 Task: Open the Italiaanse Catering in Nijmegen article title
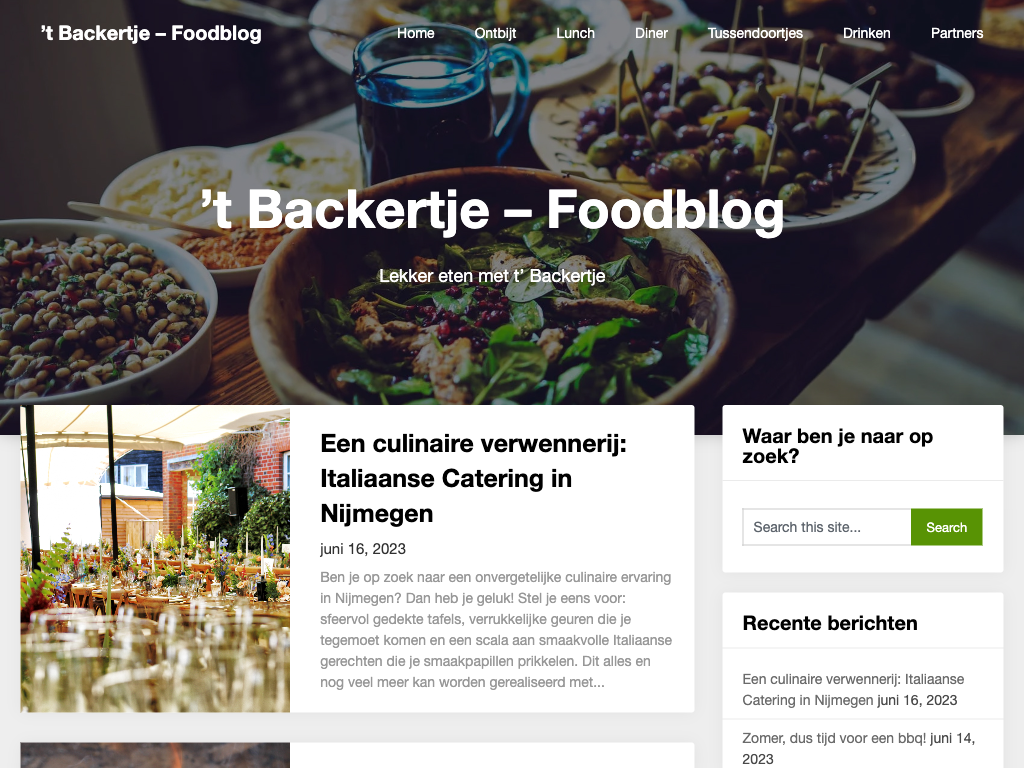pos(473,479)
